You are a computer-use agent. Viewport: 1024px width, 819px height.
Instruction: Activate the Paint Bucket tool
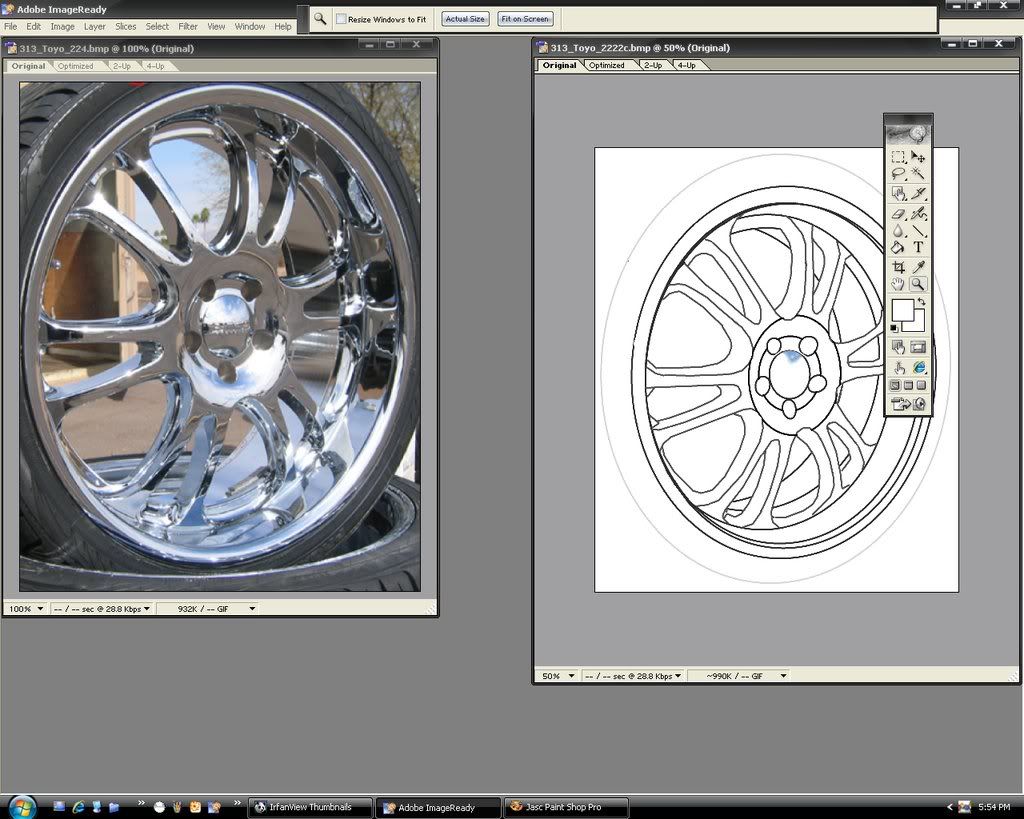[898, 247]
